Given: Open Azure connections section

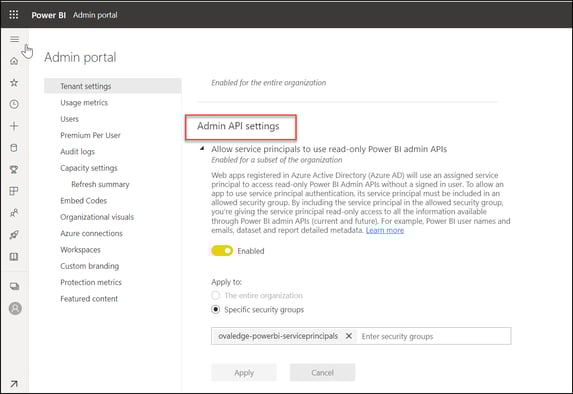Looking at the screenshot, I should tap(91, 233).
